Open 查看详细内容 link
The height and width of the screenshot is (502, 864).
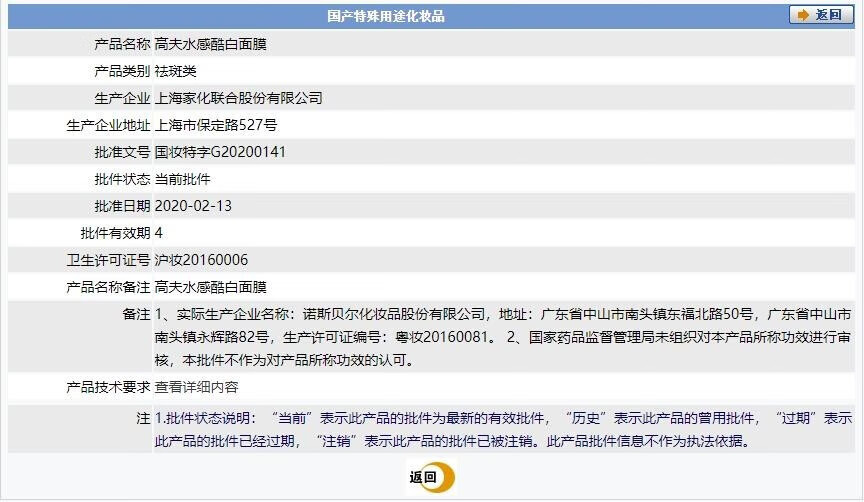tap(196, 387)
